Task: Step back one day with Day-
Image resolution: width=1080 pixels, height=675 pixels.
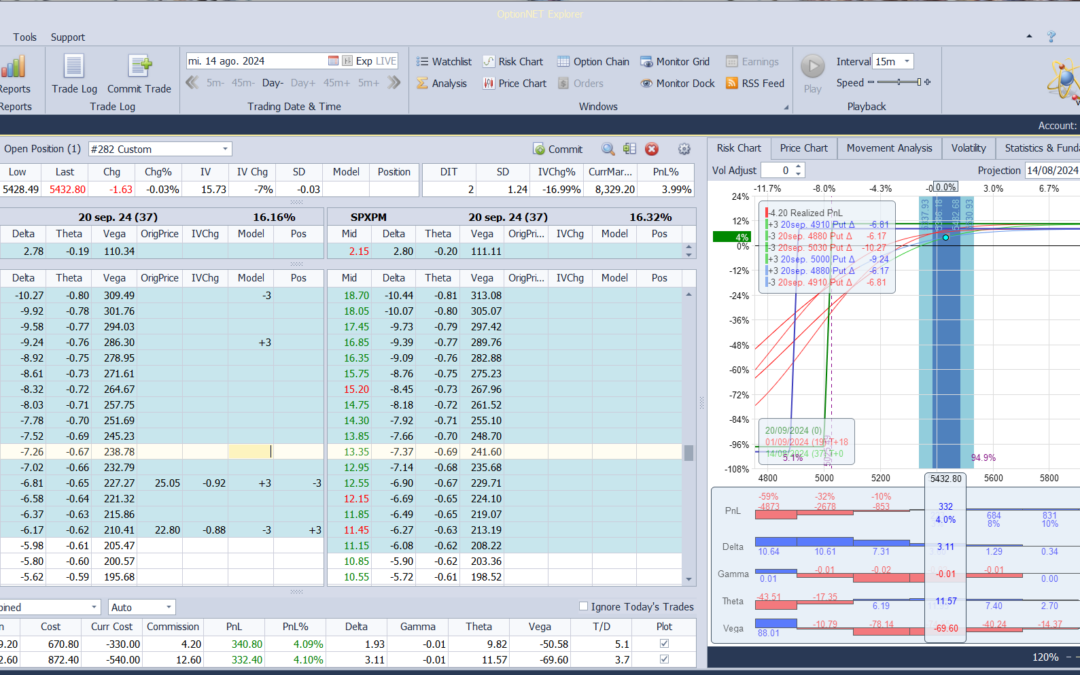Action: pyautogui.click(x=273, y=83)
